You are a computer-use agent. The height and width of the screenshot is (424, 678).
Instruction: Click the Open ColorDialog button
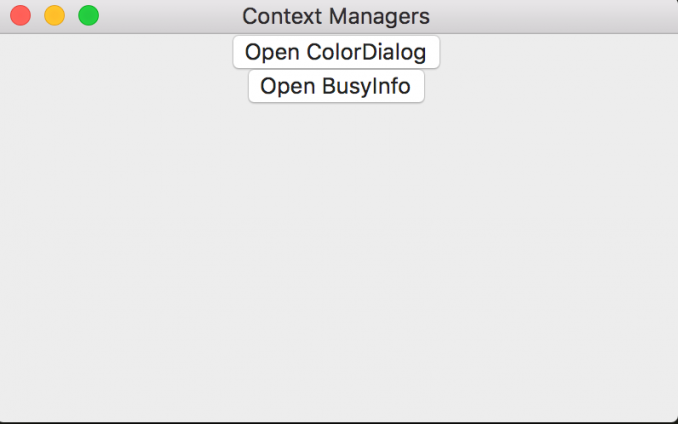pos(336,52)
